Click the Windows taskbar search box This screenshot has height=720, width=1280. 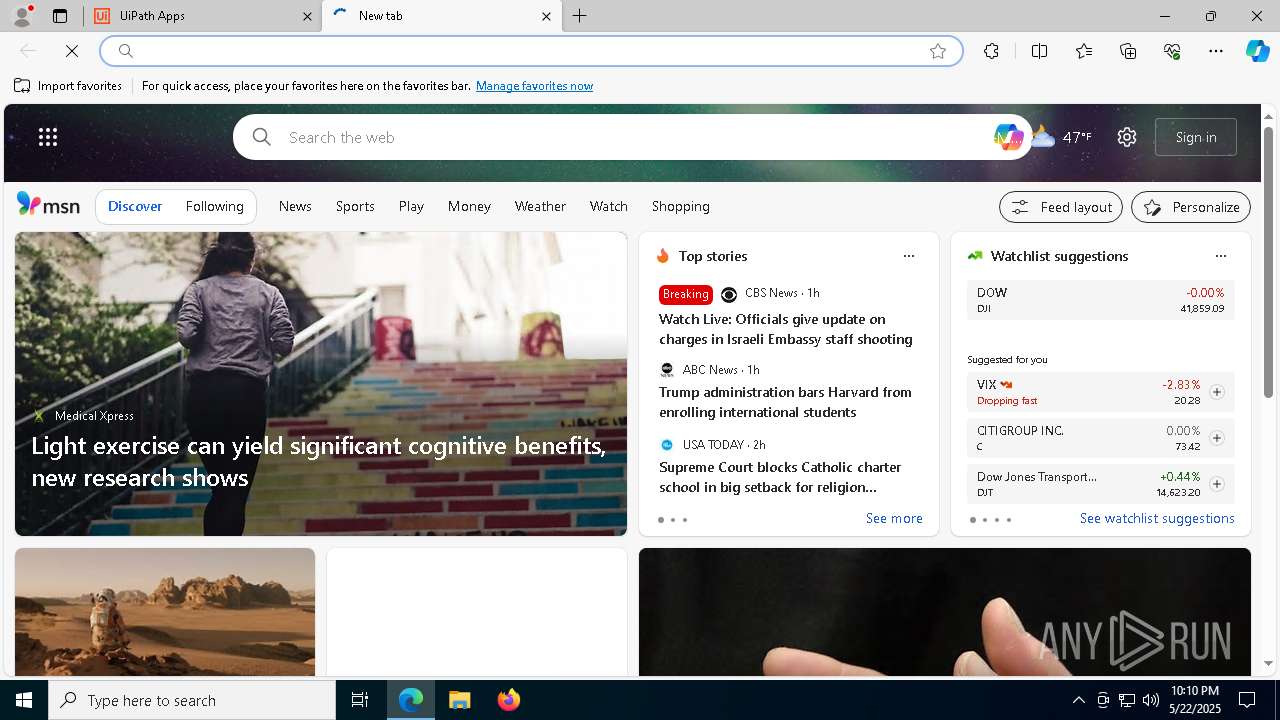click(x=192, y=700)
